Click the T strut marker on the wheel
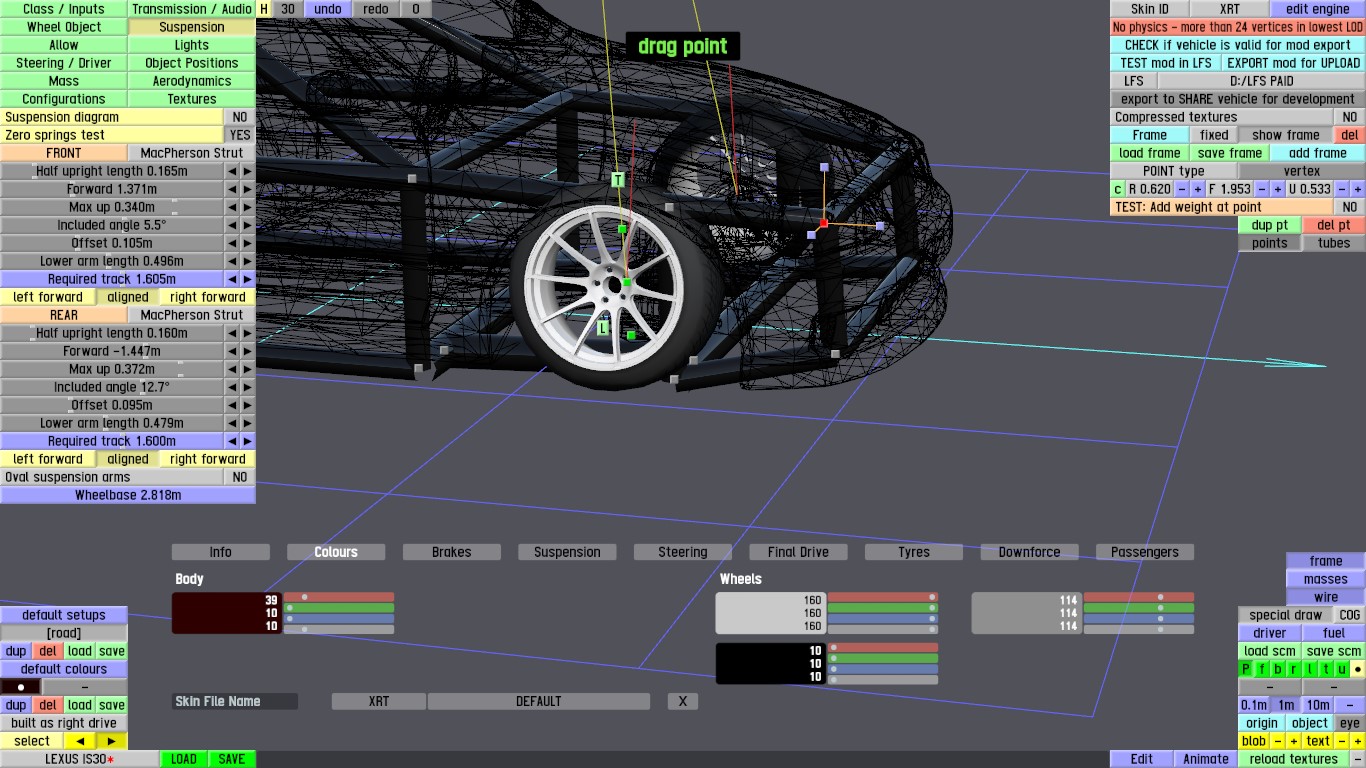Screen dimensions: 1366x768 click(618, 180)
